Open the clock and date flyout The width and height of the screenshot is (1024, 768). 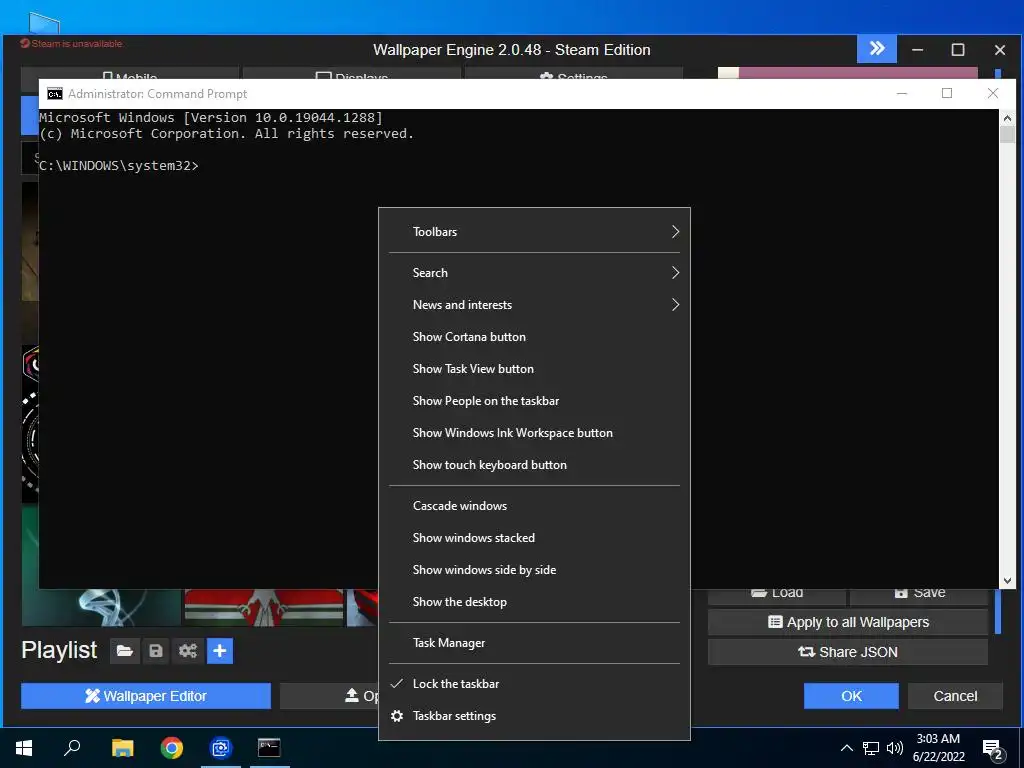[x=938, y=748]
